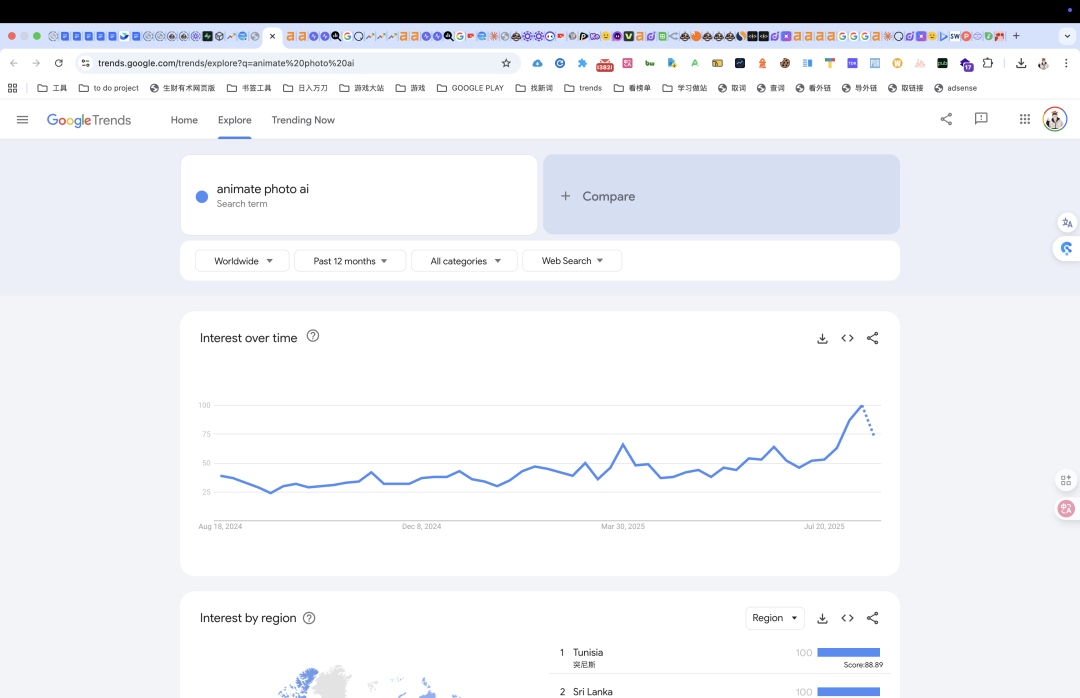This screenshot has height=698, width=1080.
Task: Open help for Interest over time
Action: point(313,336)
